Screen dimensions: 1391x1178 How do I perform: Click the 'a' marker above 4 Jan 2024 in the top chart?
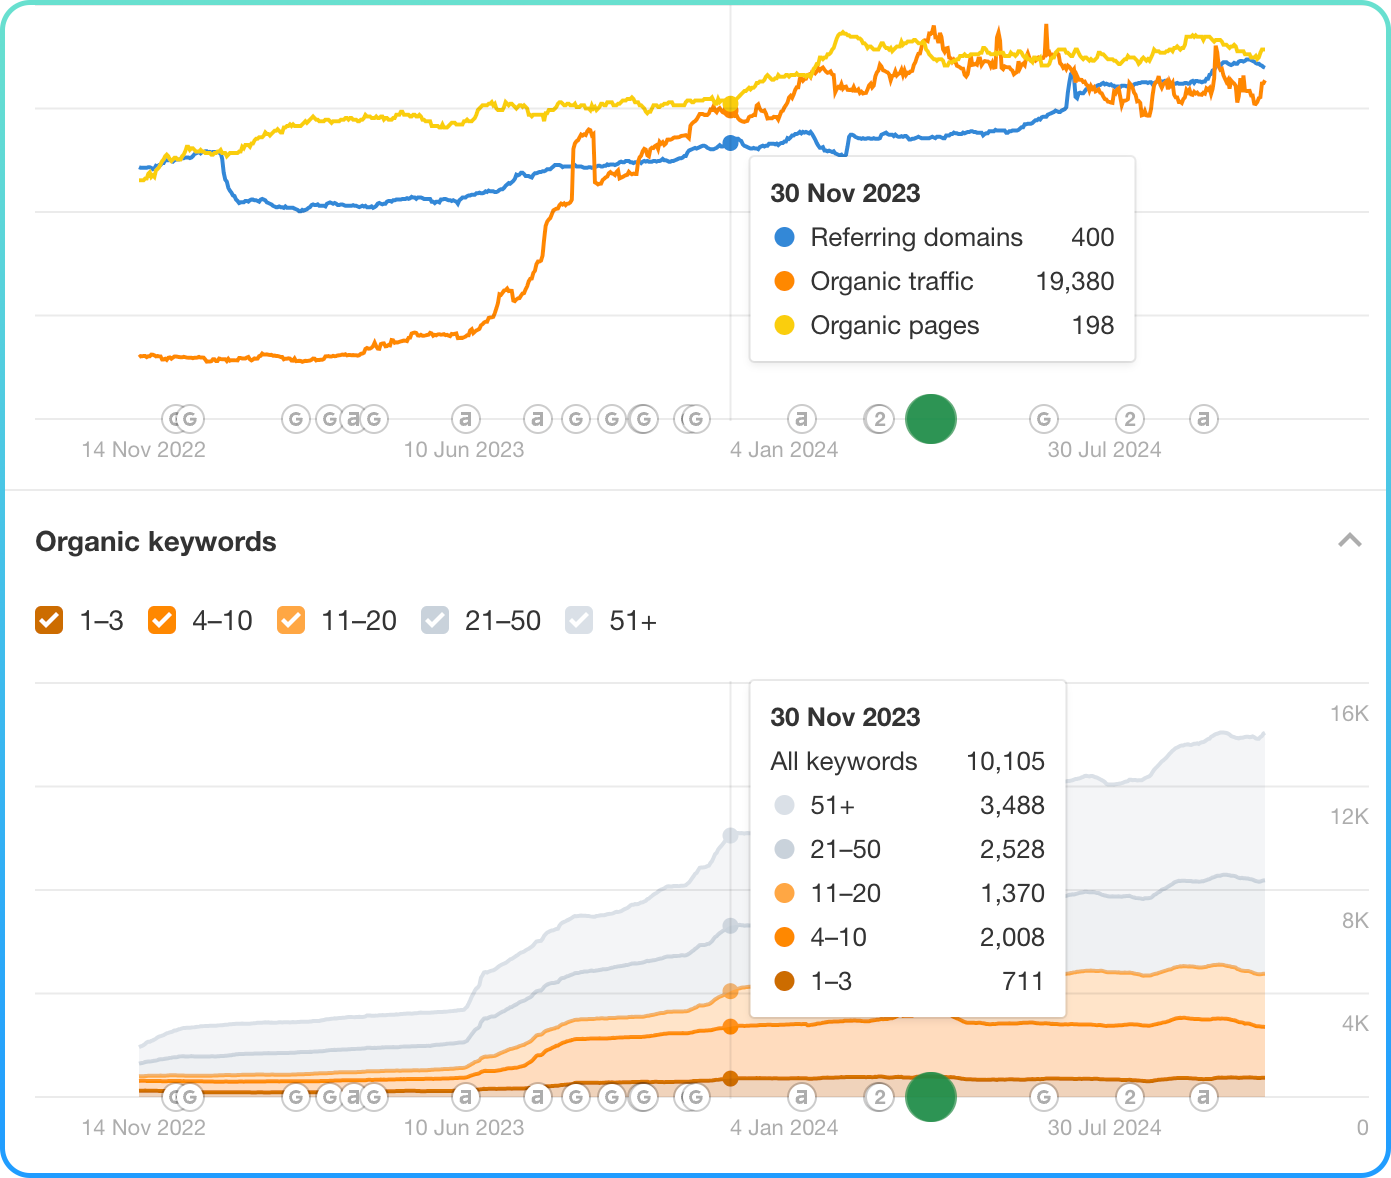(801, 419)
